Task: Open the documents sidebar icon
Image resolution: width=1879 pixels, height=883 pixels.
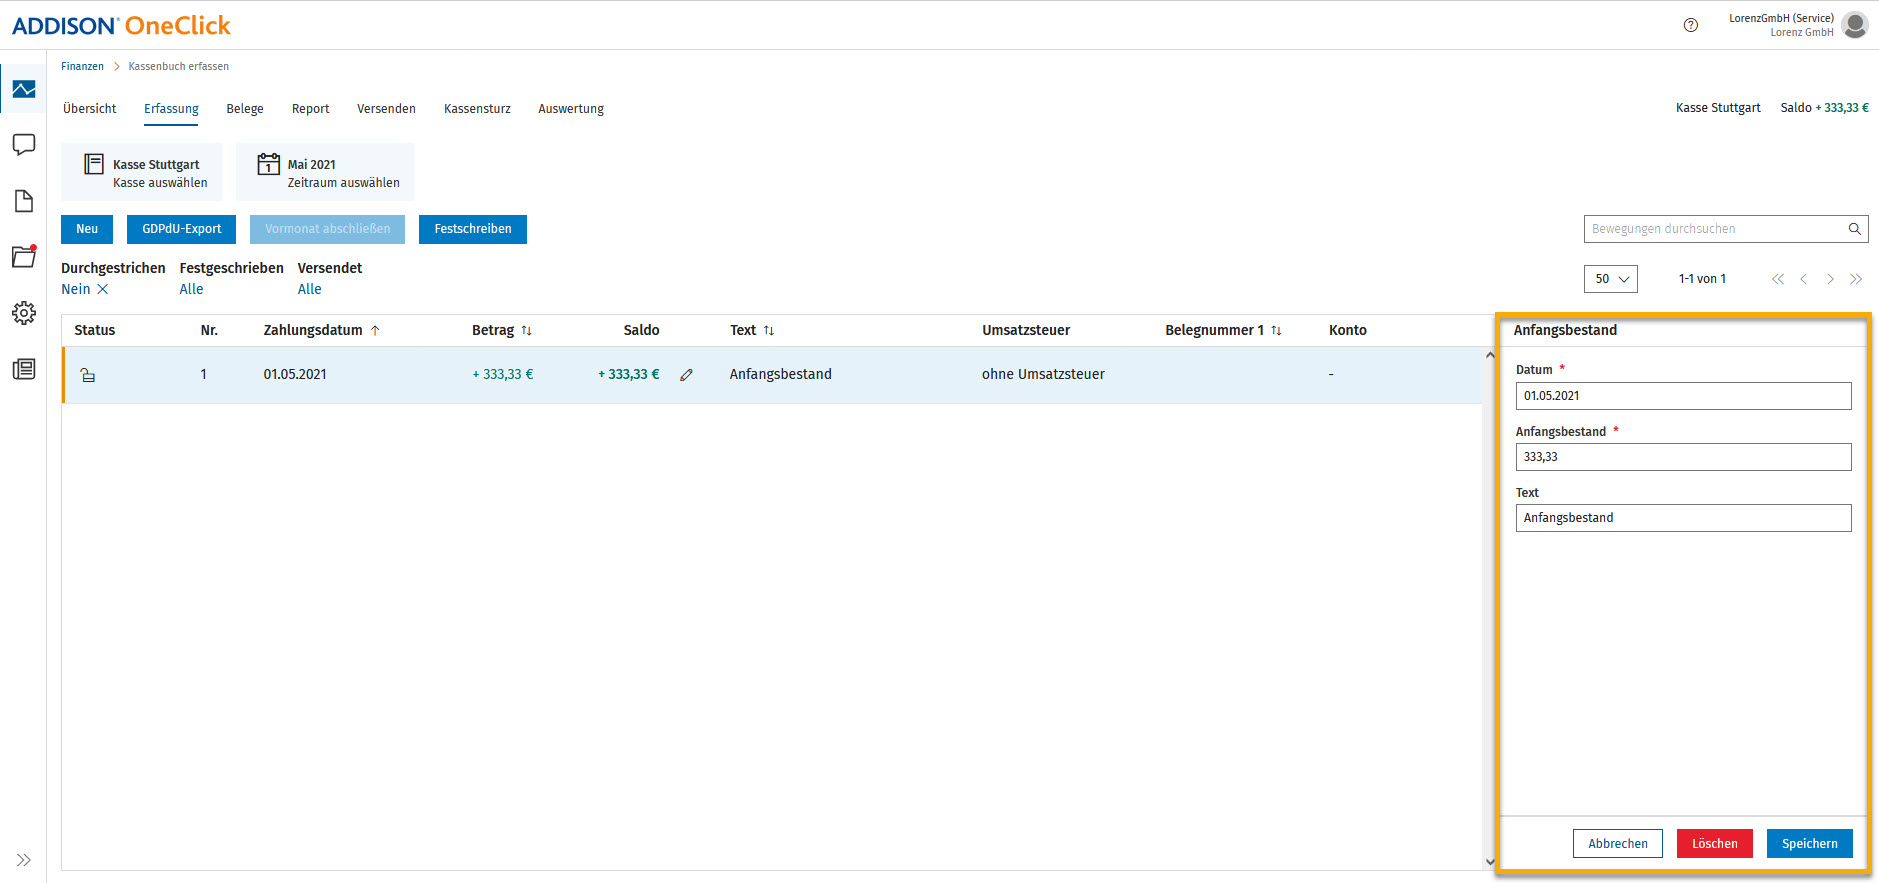Action: 24,201
